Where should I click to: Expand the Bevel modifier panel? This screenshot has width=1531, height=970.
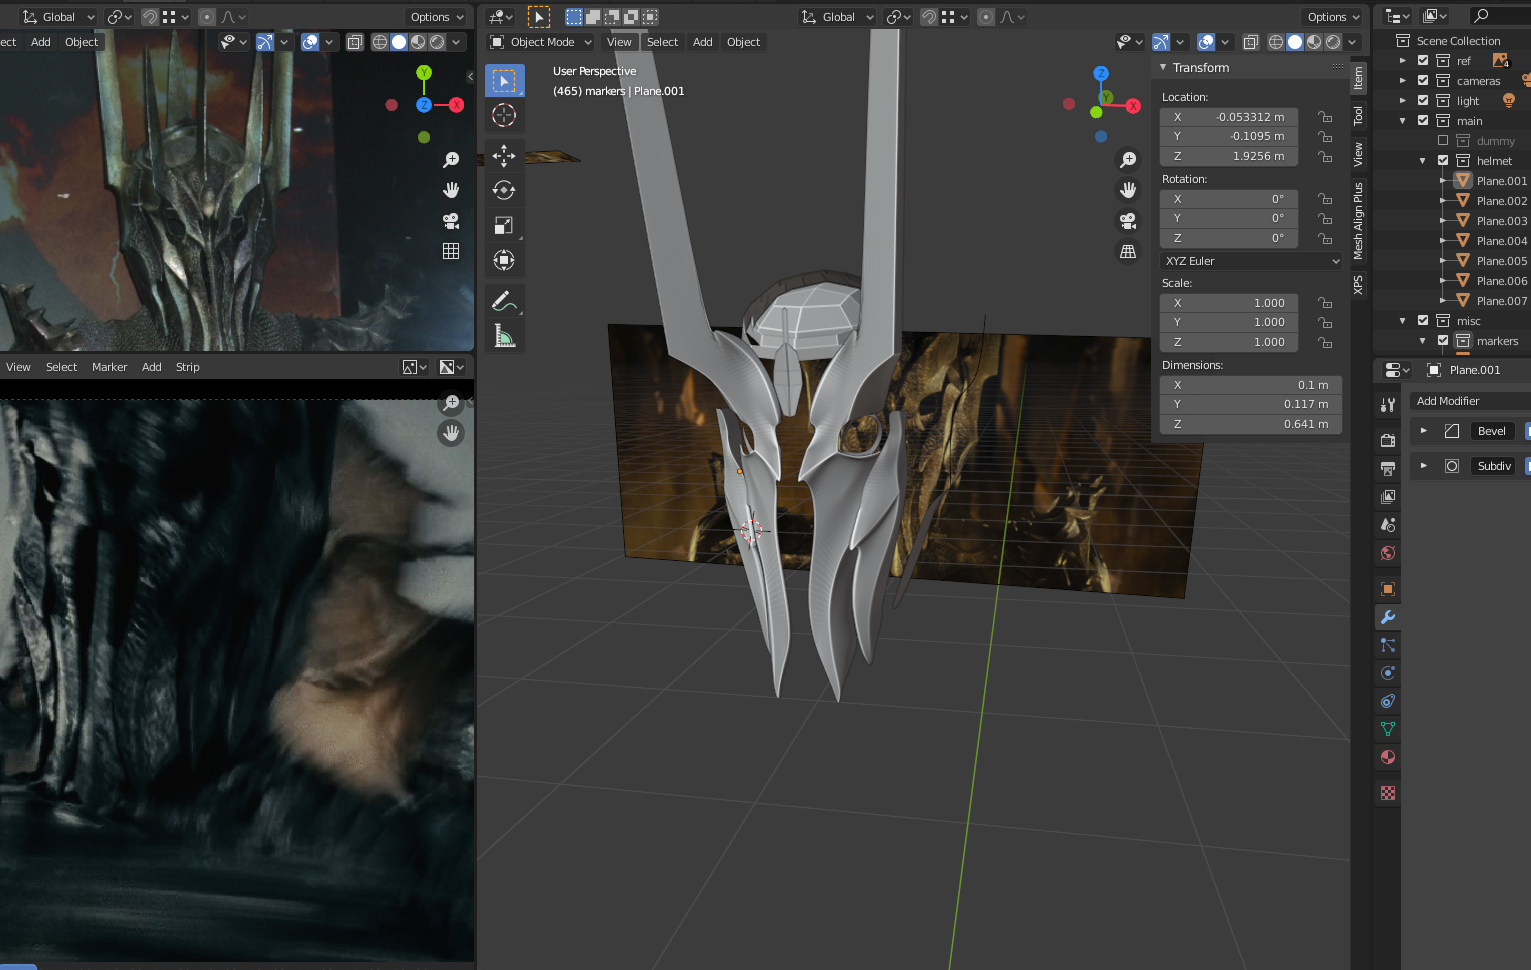(x=1424, y=431)
